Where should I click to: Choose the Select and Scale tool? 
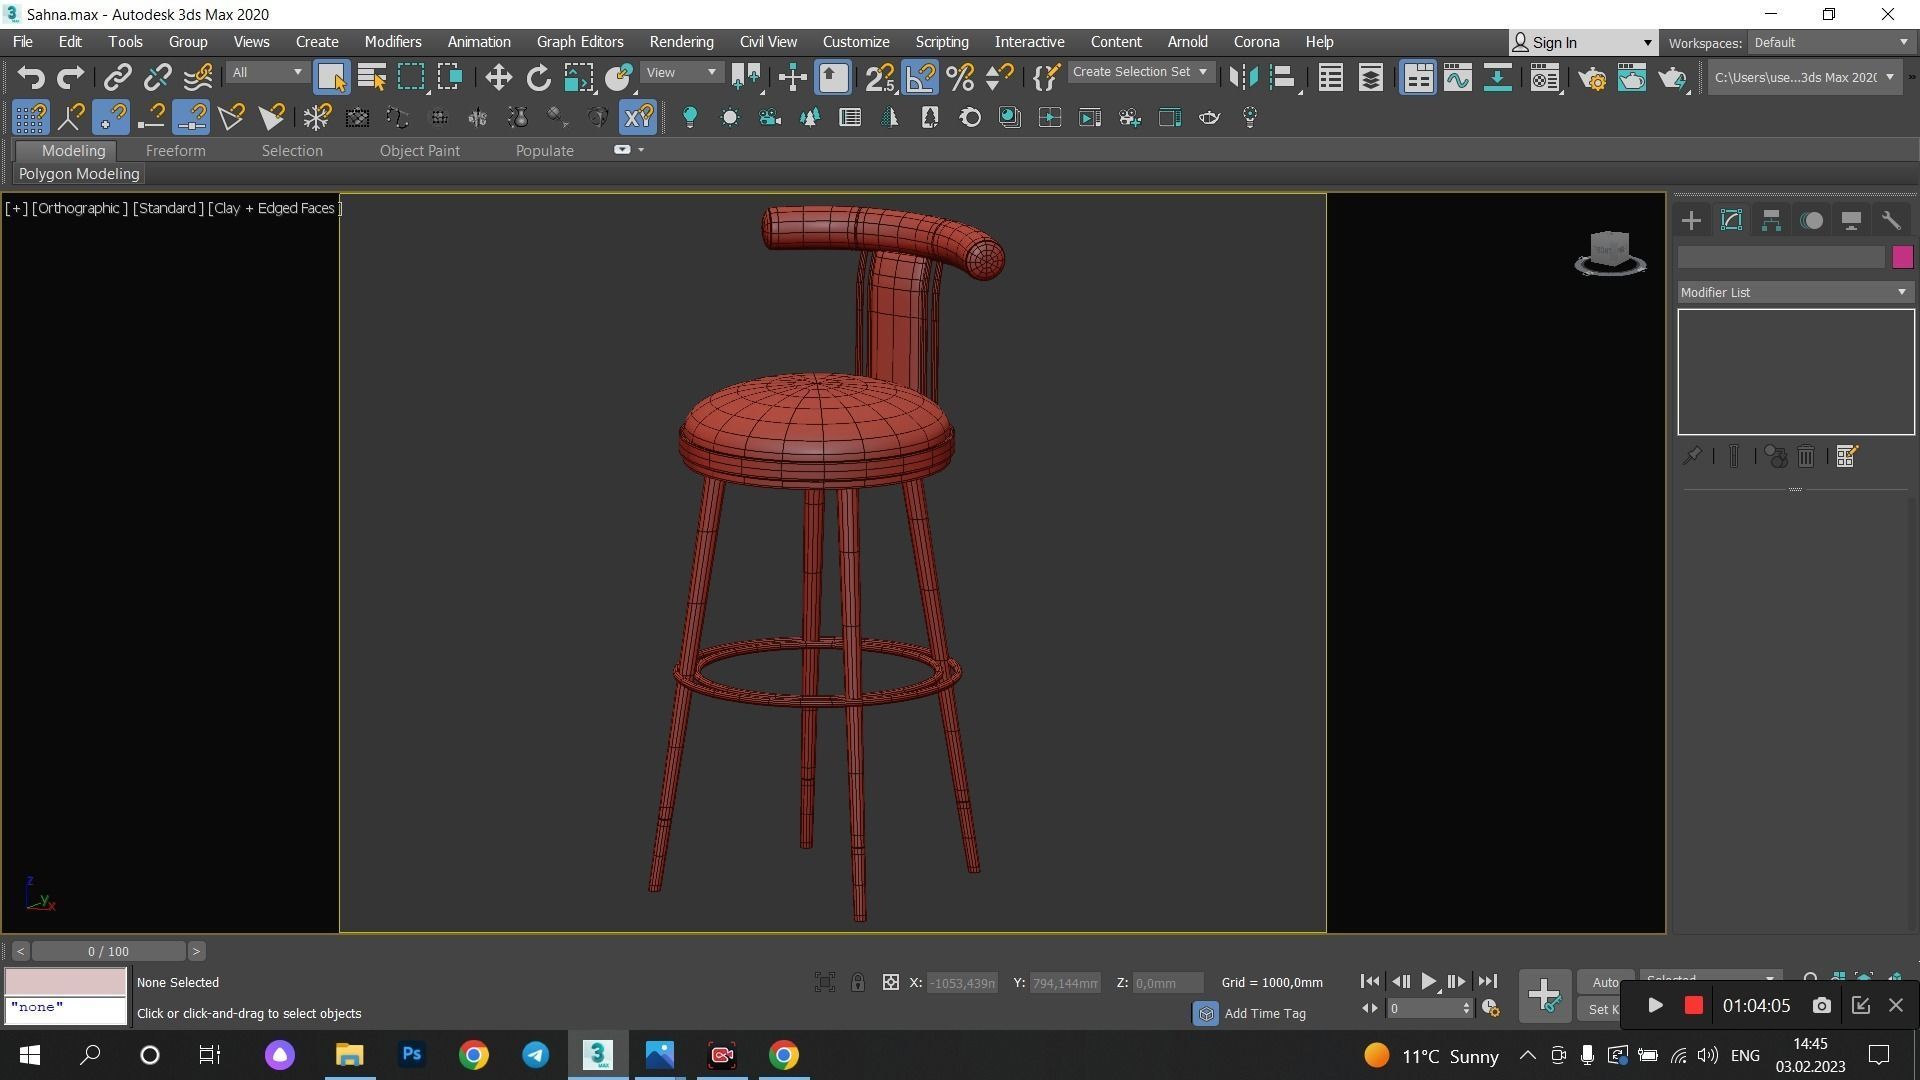point(578,77)
